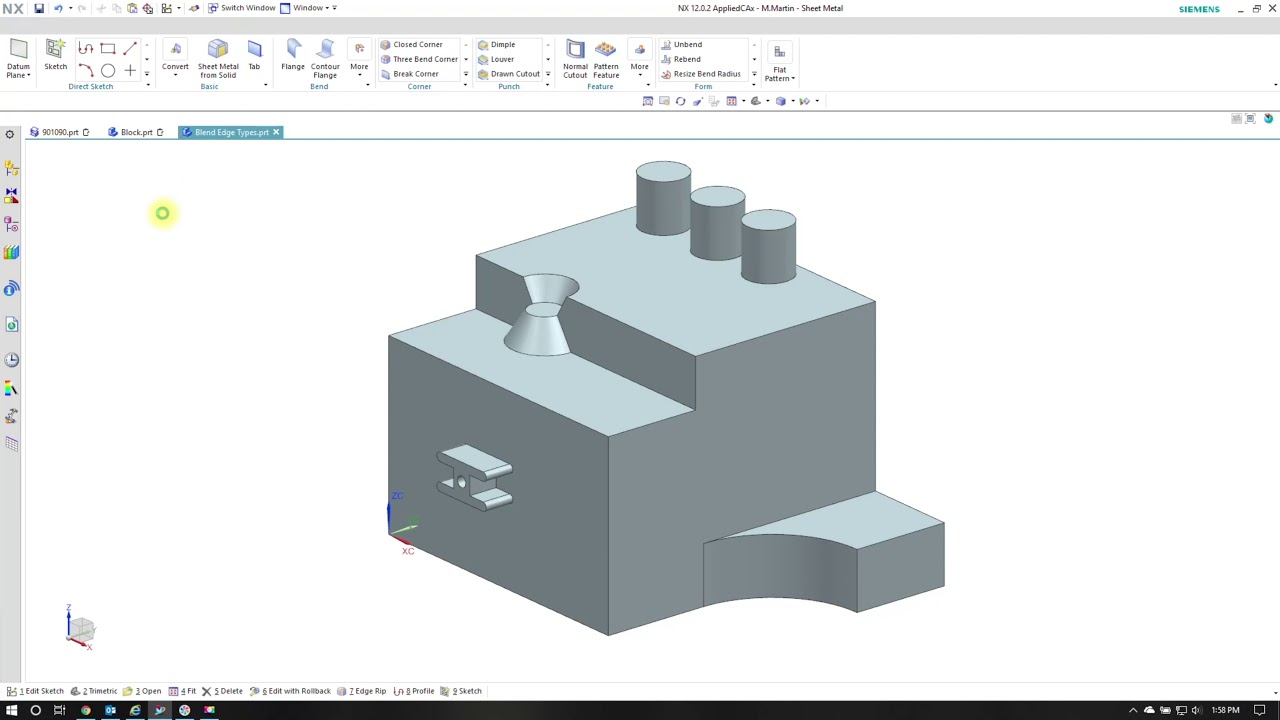Select the Pattern Feature tool
Screen dimensions: 1280x720
(x=606, y=59)
